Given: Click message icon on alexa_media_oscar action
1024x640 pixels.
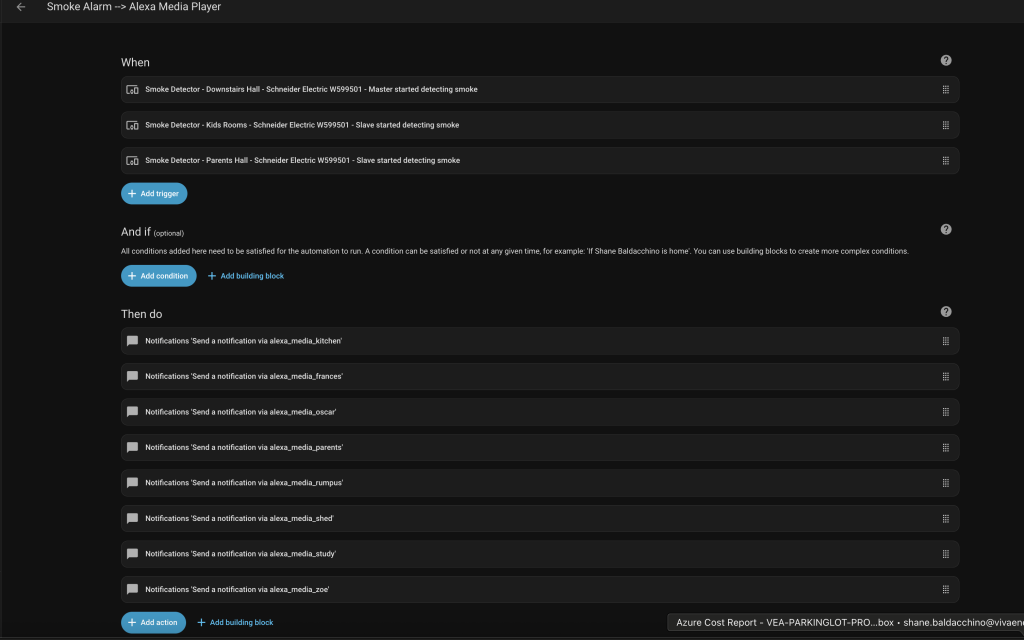Looking at the screenshot, I should [132, 412].
